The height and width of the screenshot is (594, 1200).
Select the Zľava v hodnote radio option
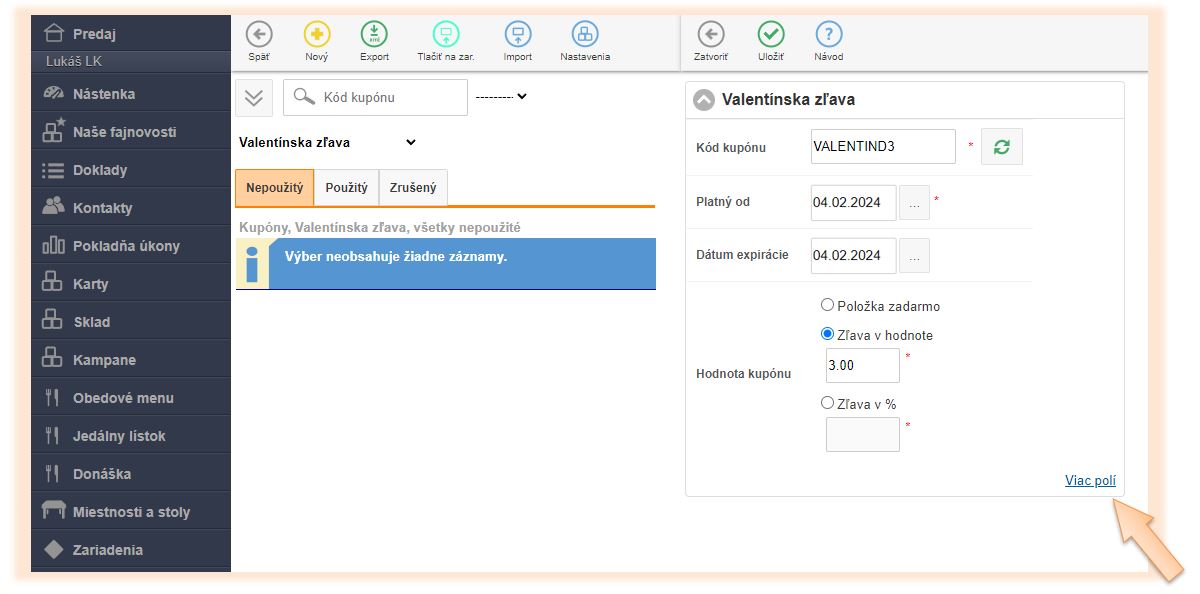pyautogui.click(x=827, y=334)
